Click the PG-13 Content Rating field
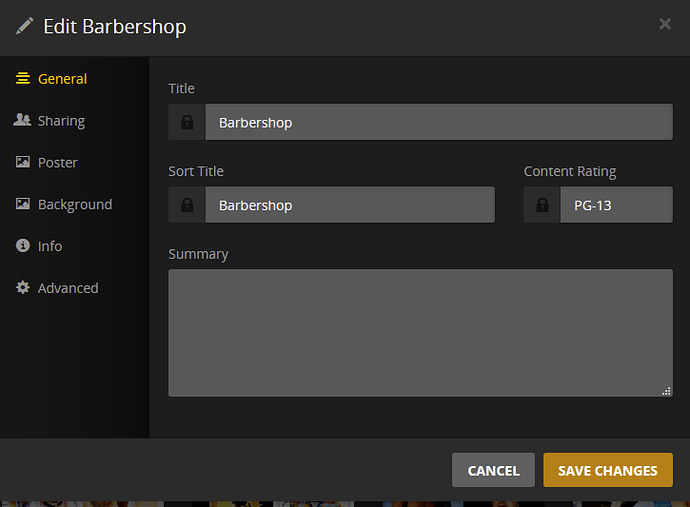 [x=616, y=205]
